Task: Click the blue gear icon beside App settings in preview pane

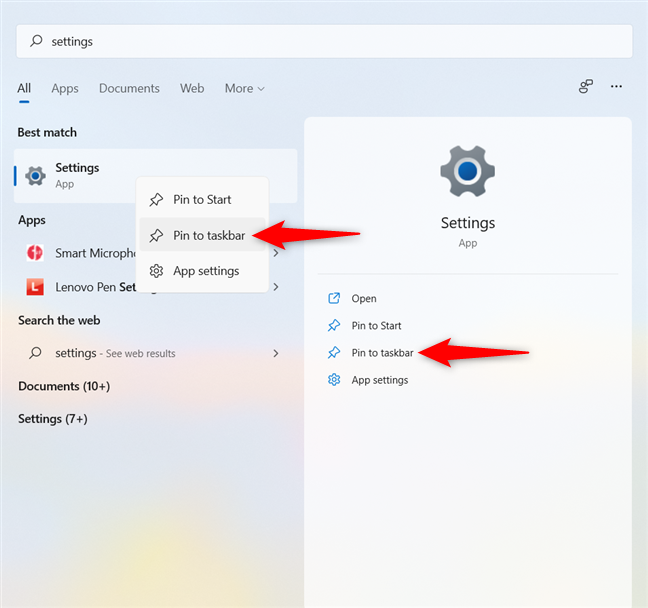Action: coord(334,379)
